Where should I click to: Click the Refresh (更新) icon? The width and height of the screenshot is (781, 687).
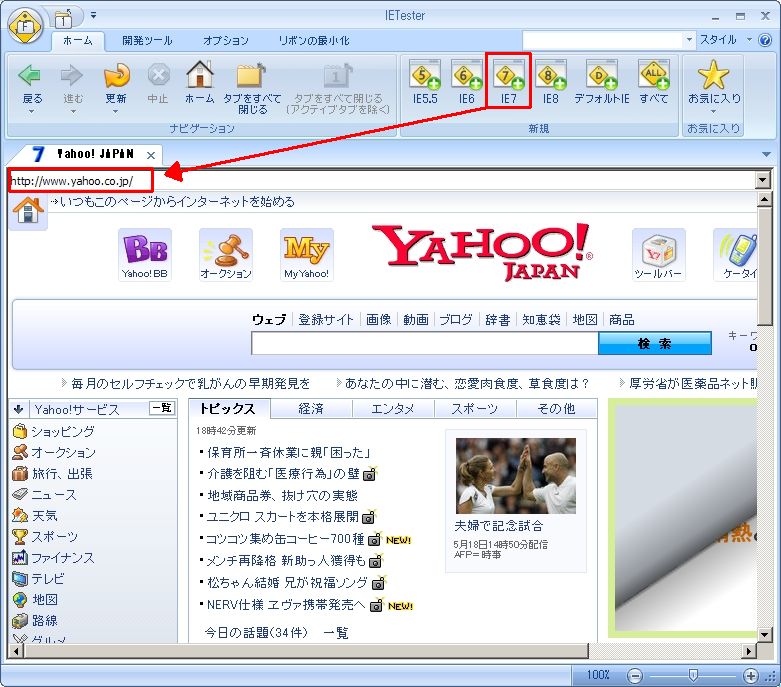pyautogui.click(x=116, y=76)
